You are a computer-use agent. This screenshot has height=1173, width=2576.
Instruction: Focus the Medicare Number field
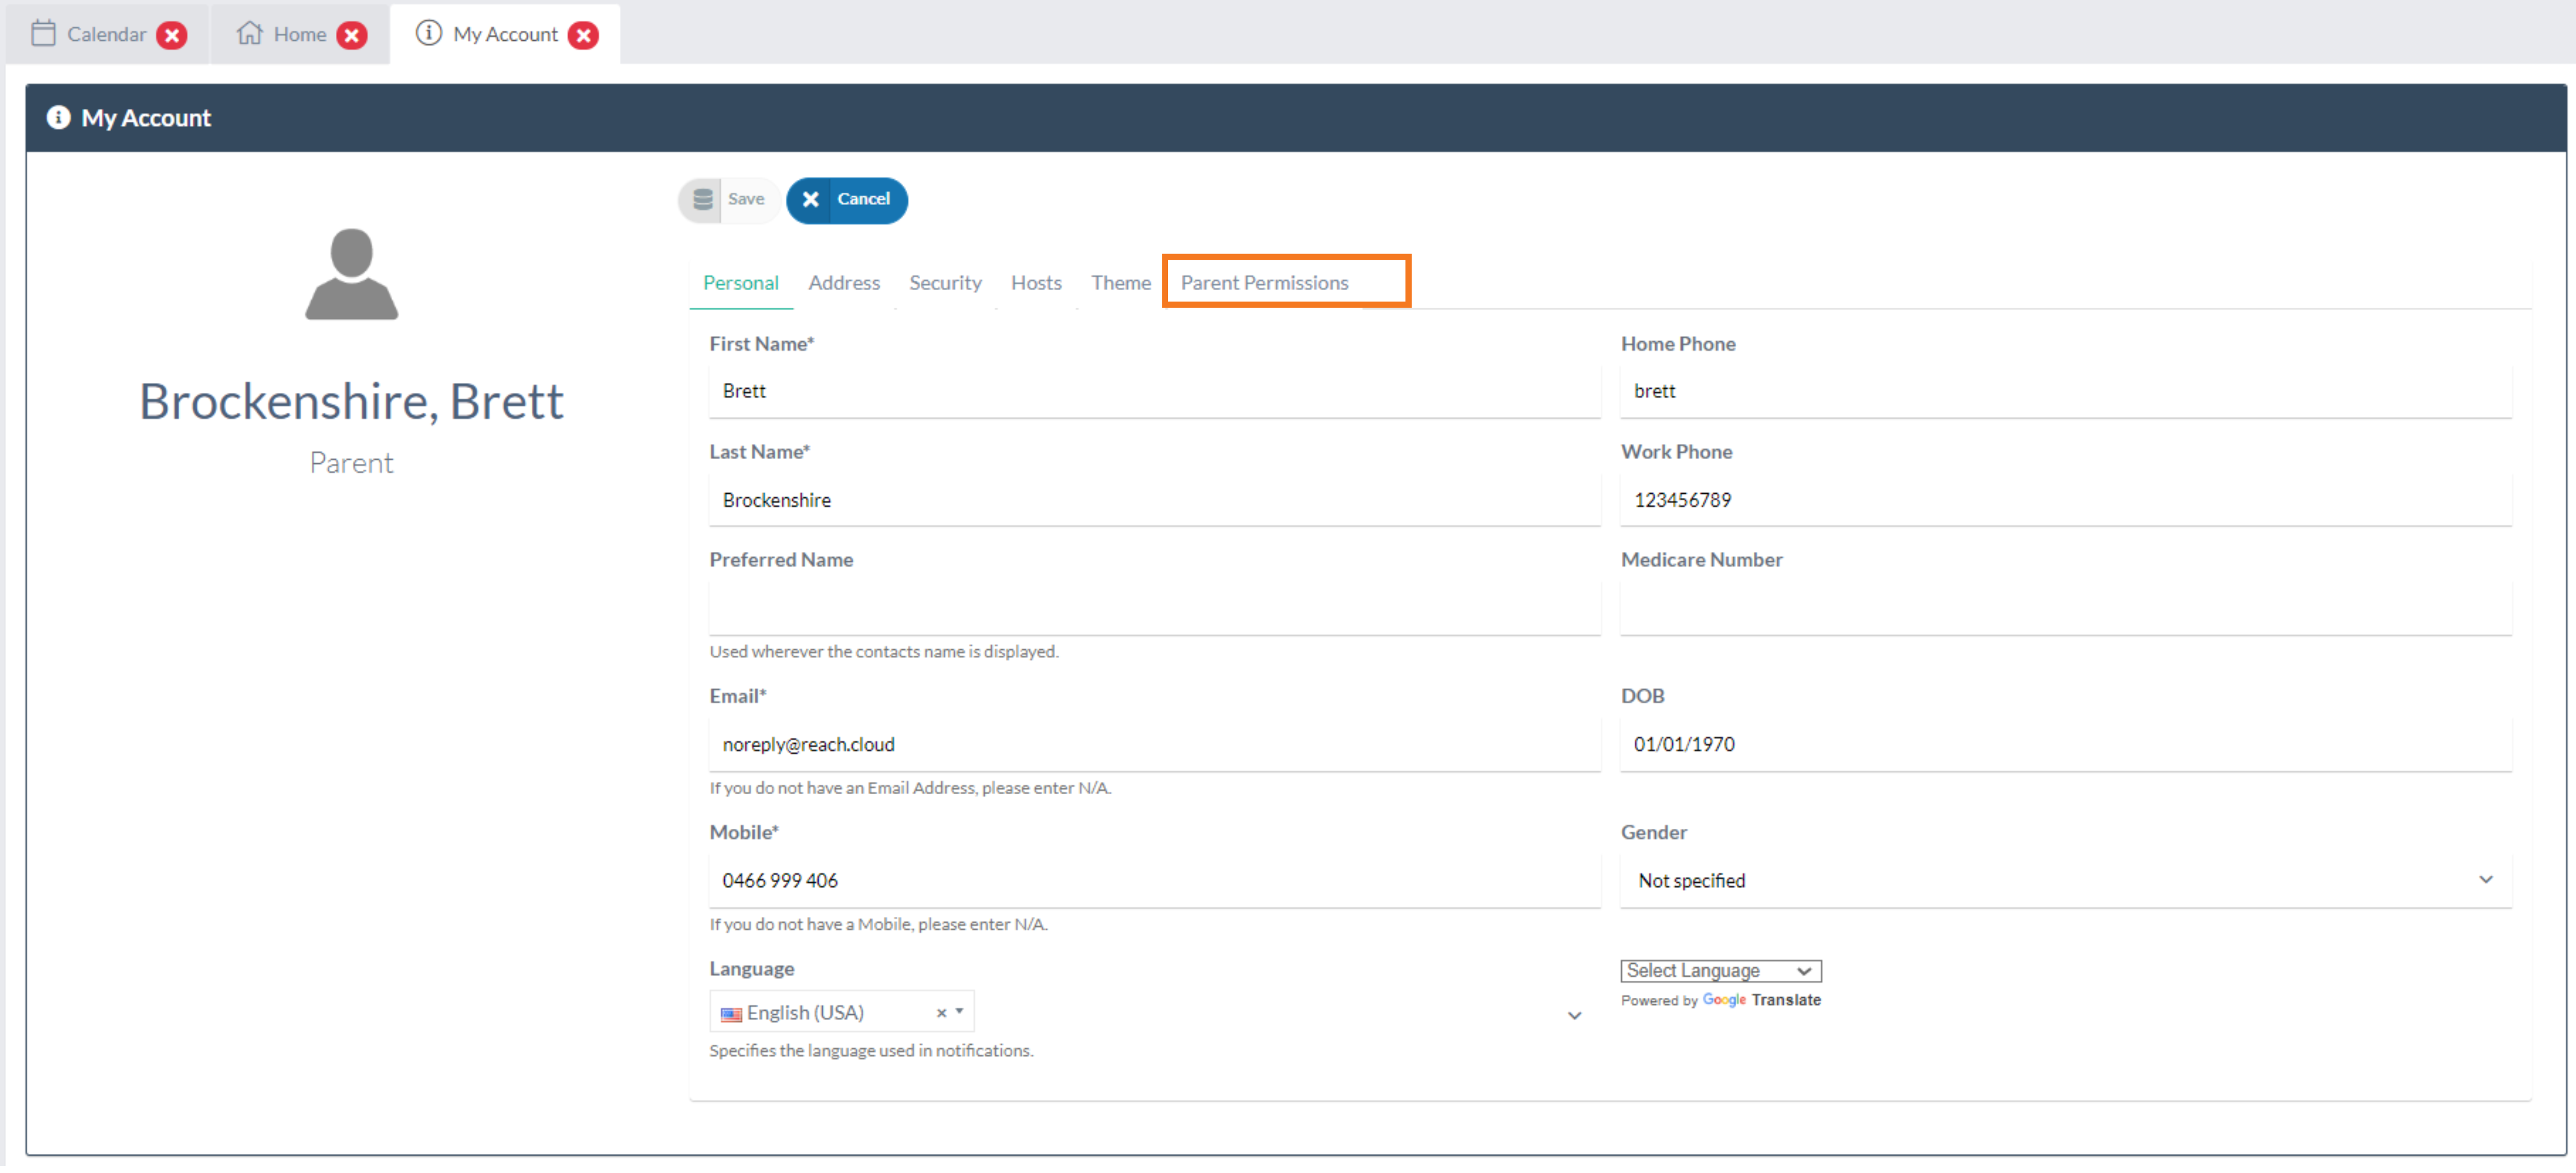coord(2065,608)
